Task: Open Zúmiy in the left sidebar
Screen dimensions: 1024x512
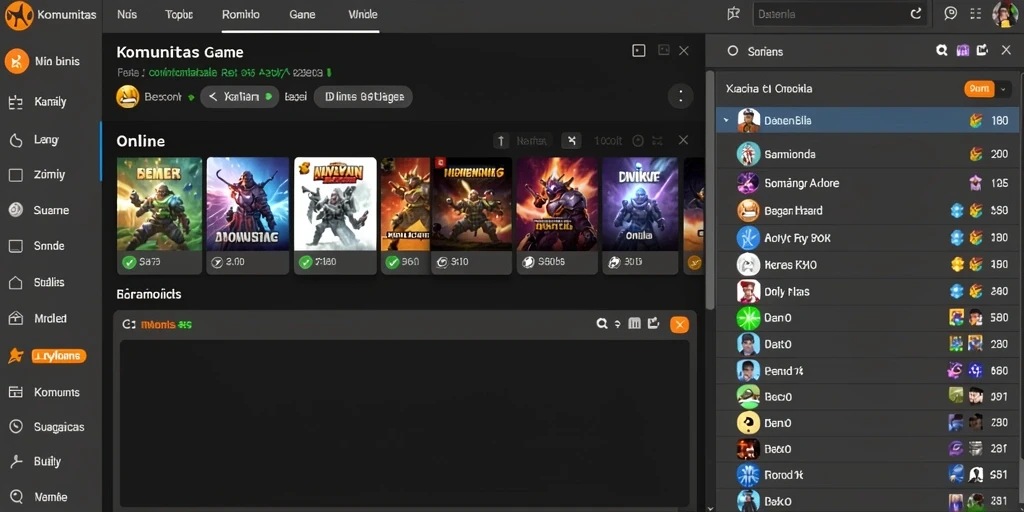Action: 49,174
